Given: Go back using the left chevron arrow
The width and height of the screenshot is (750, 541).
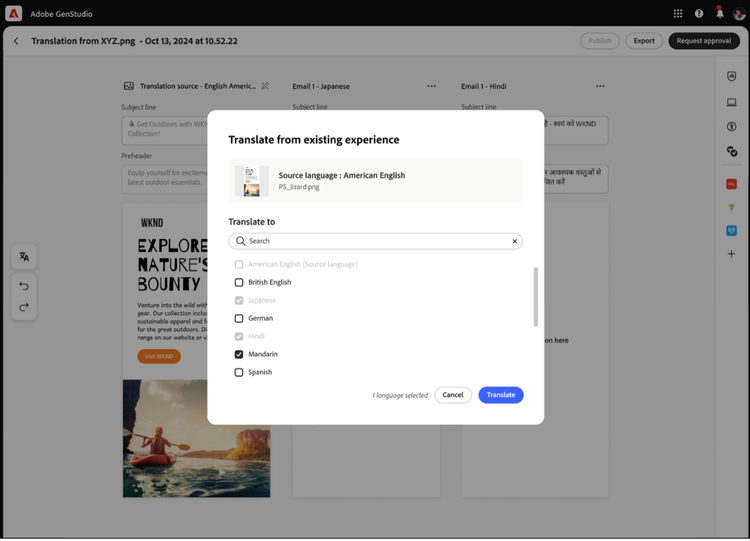Looking at the screenshot, I should point(16,41).
